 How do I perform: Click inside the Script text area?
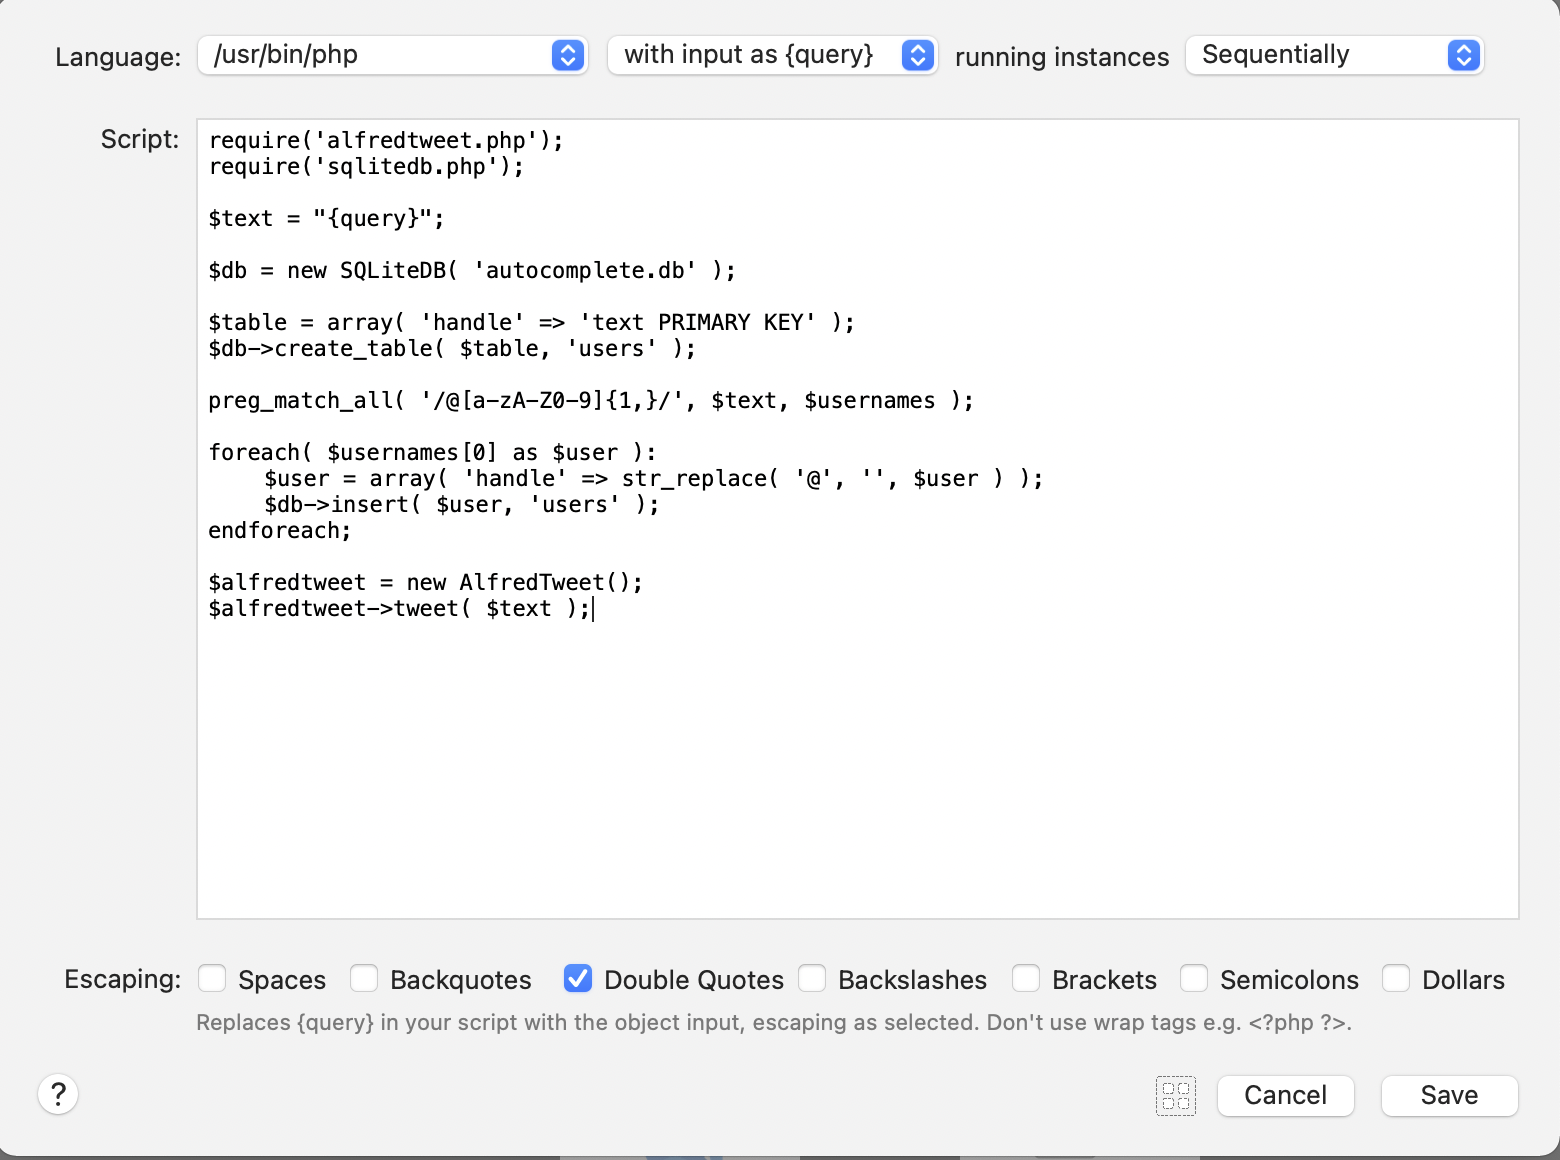858,519
